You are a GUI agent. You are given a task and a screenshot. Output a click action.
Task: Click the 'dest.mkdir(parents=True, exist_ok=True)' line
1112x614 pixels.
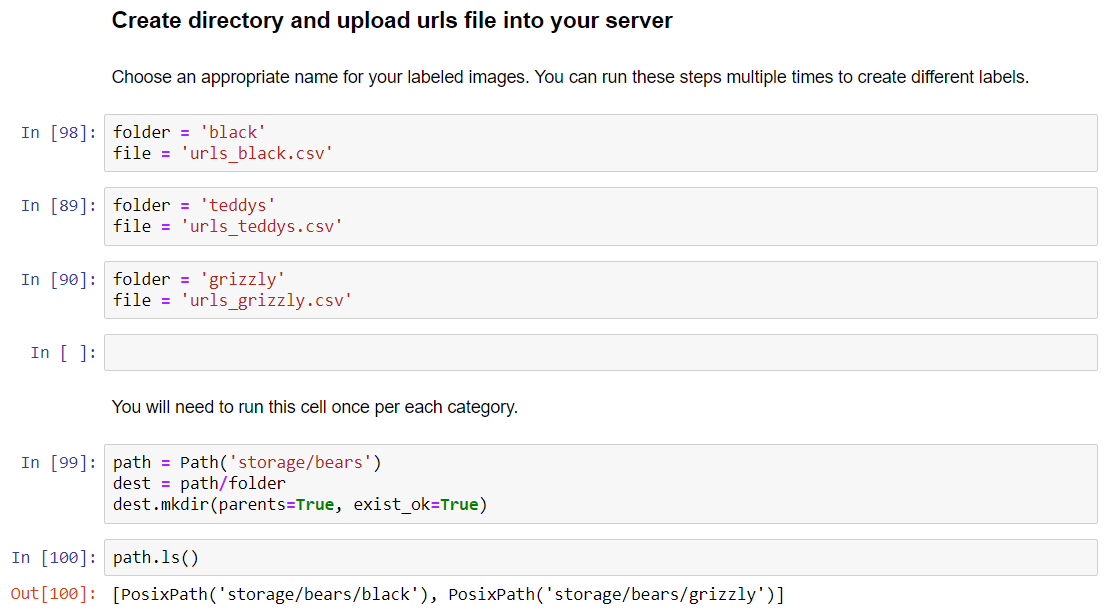click(300, 505)
